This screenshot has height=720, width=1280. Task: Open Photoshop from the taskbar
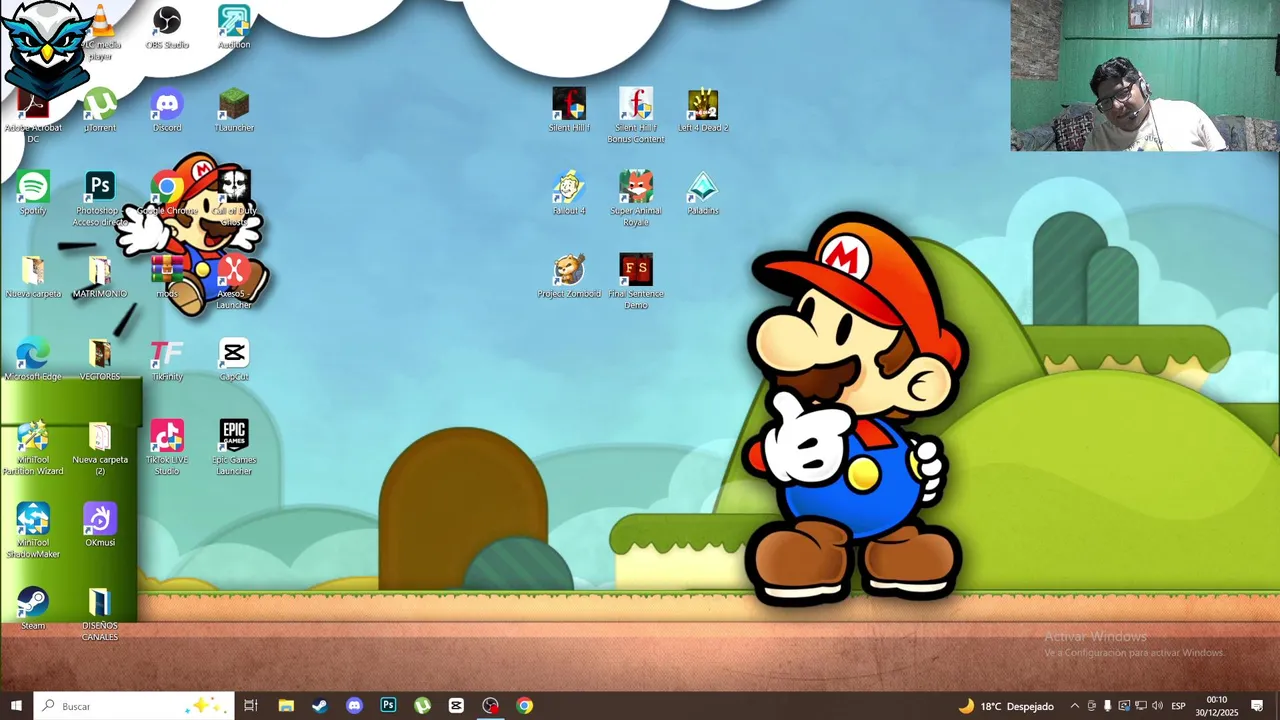(388, 706)
